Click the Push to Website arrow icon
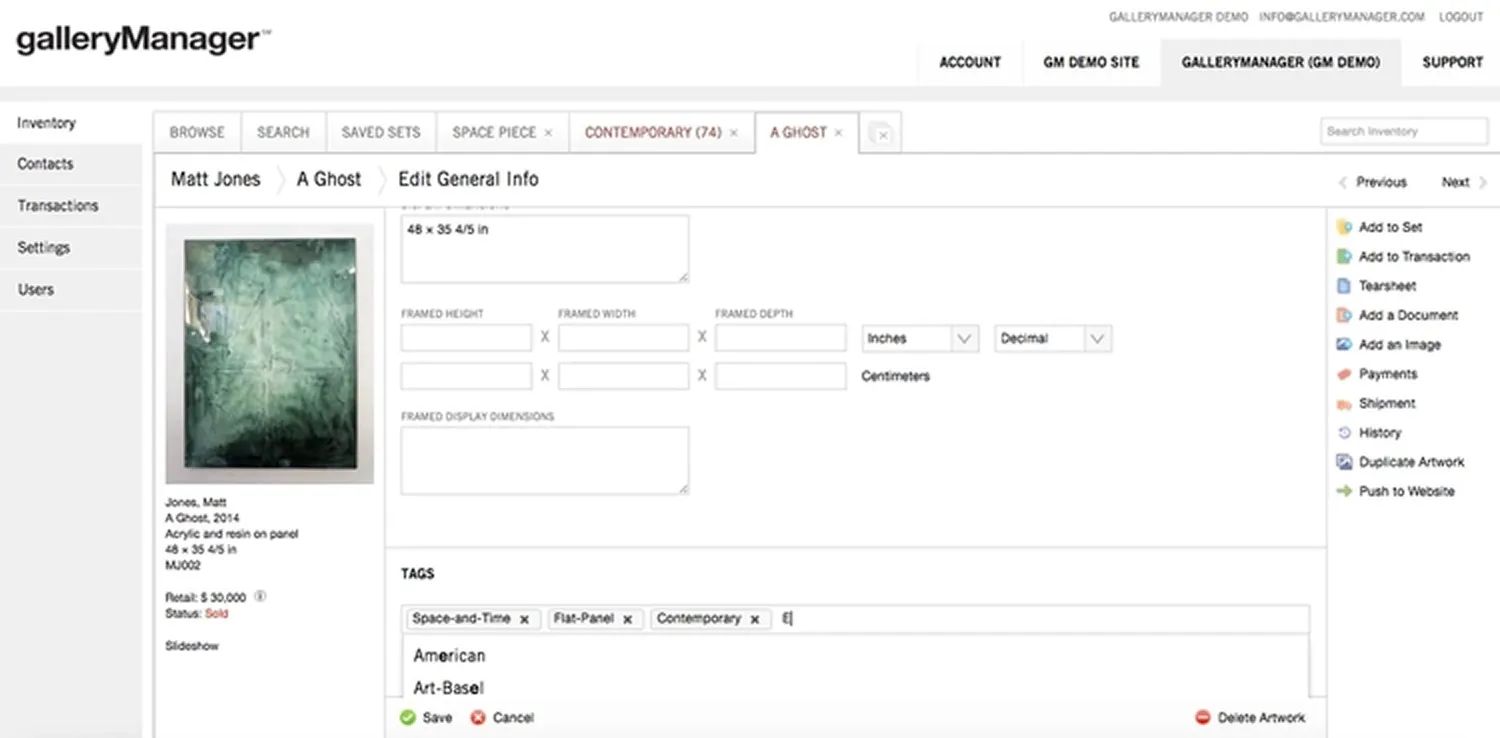Image resolution: width=1500 pixels, height=738 pixels. tap(1344, 491)
